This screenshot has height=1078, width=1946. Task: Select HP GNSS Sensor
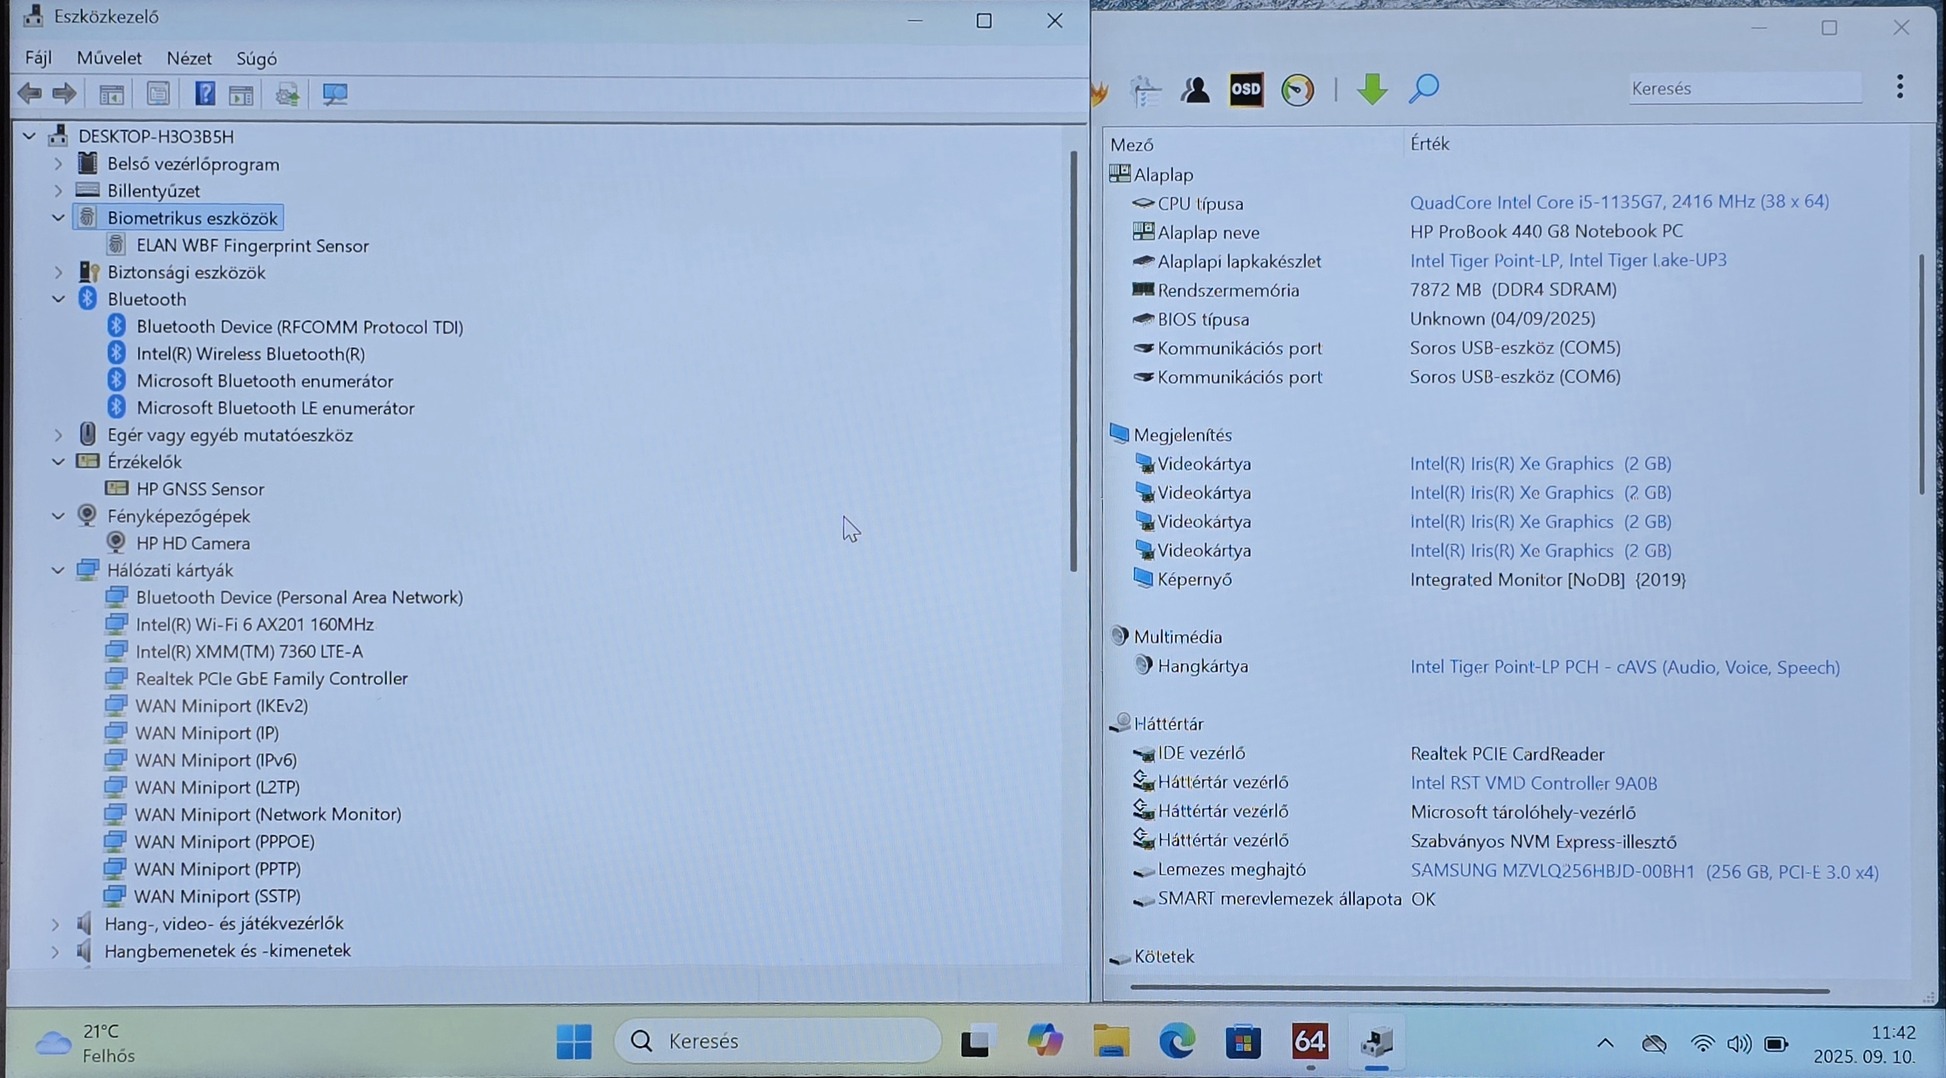(200, 489)
